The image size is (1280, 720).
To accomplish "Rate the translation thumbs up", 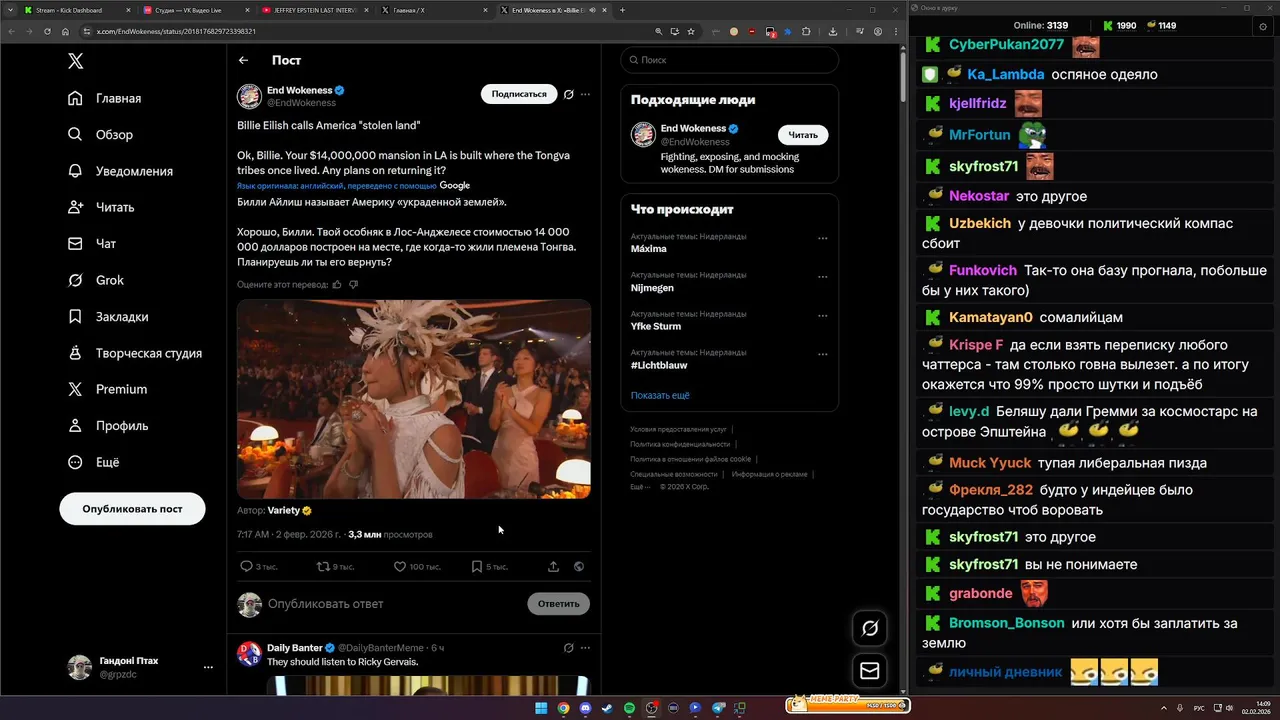I will [337, 285].
